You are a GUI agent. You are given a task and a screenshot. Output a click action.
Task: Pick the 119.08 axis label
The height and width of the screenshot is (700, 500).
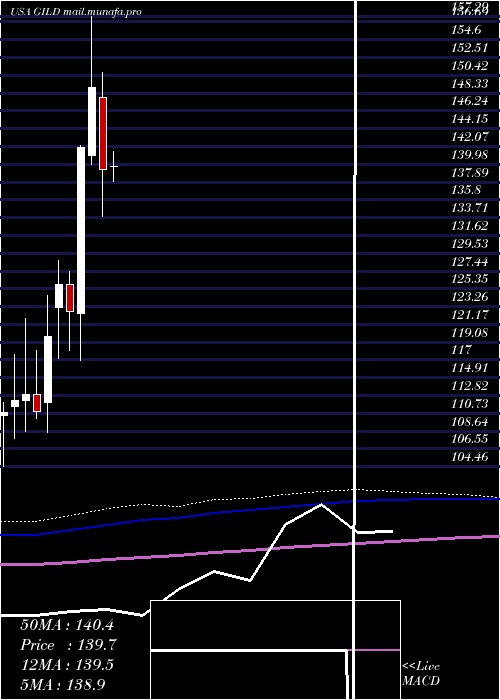pyautogui.click(x=469, y=333)
